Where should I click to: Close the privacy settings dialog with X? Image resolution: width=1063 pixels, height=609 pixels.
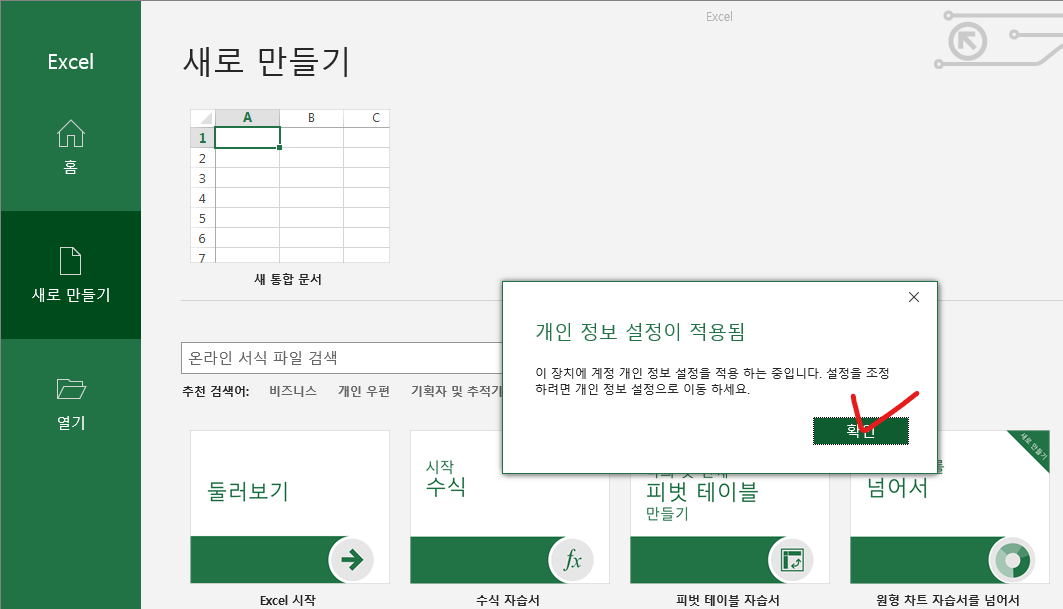click(x=914, y=297)
